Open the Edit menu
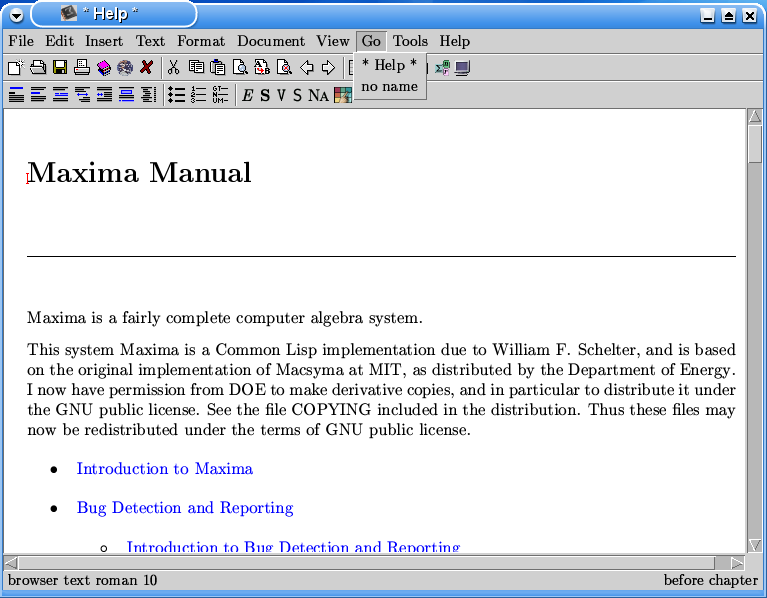The image size is (767, 598). (x=60, y=41)
